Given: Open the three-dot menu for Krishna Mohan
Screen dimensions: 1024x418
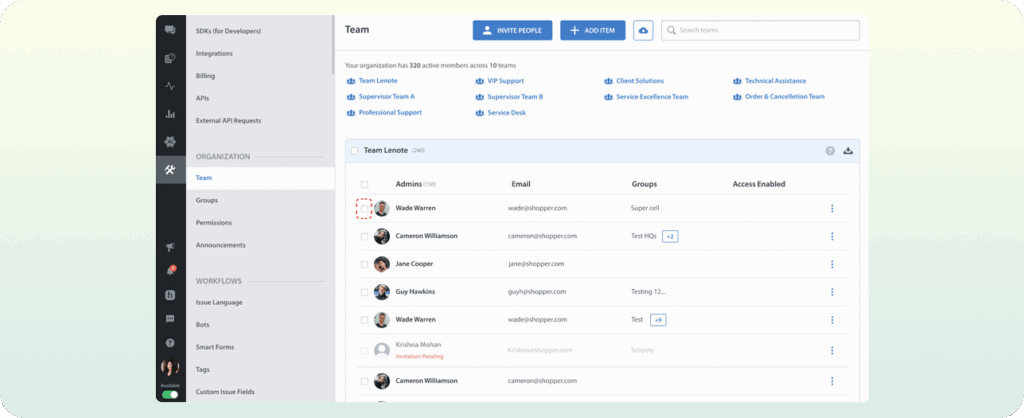Looking at the screenshot, I should [x=832, y=350].
